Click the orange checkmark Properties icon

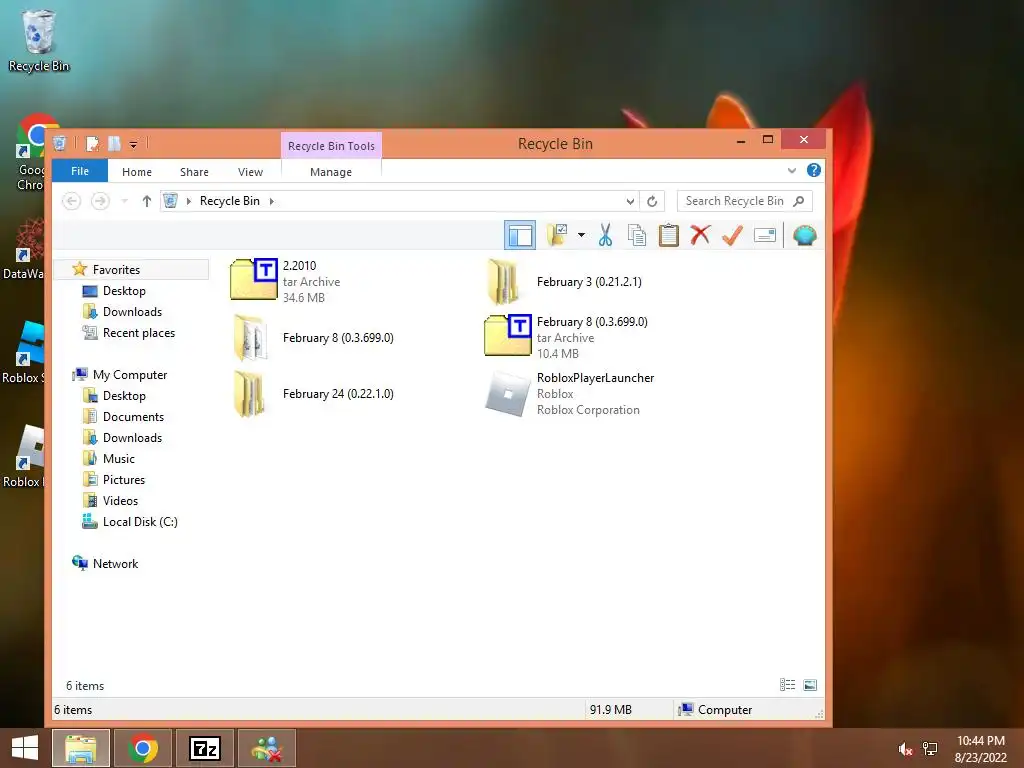pyautogui.click(x=732, y=235)
